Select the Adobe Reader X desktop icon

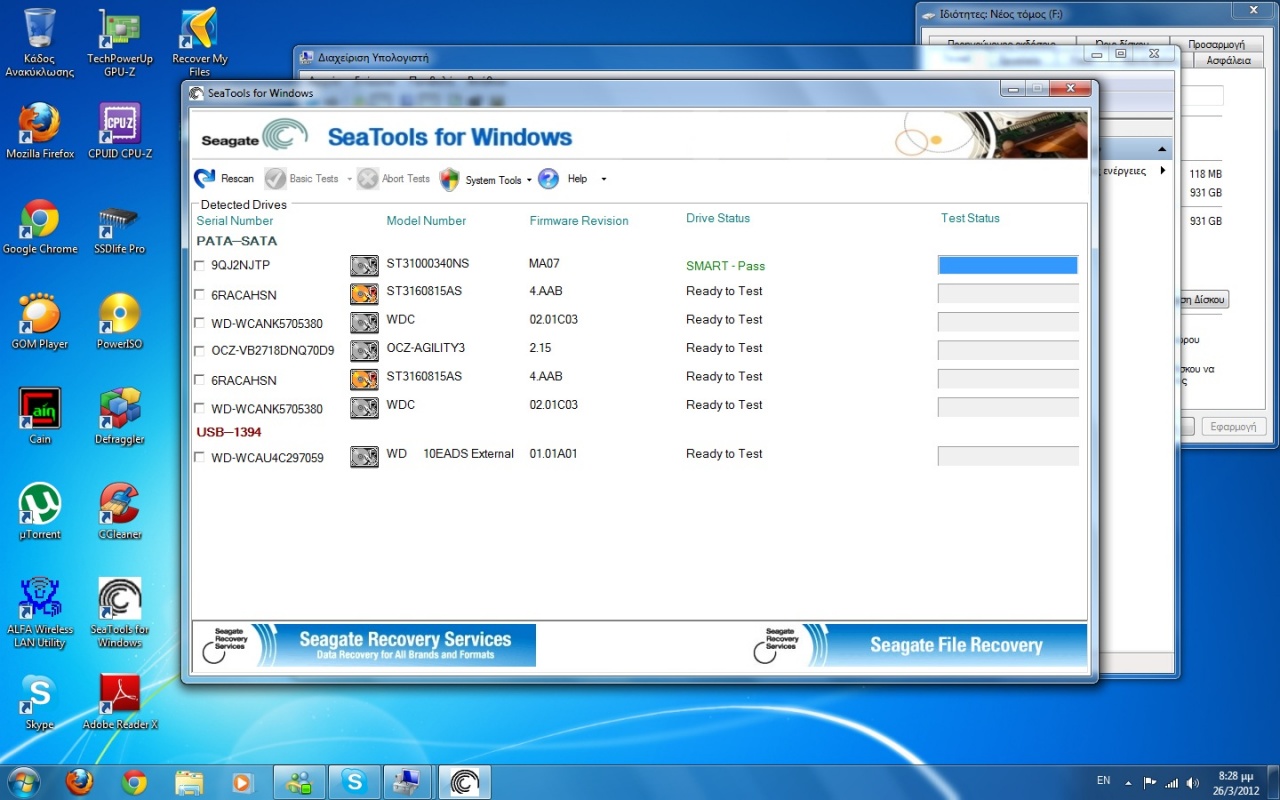pyautogui.click(x=120, y=701)
